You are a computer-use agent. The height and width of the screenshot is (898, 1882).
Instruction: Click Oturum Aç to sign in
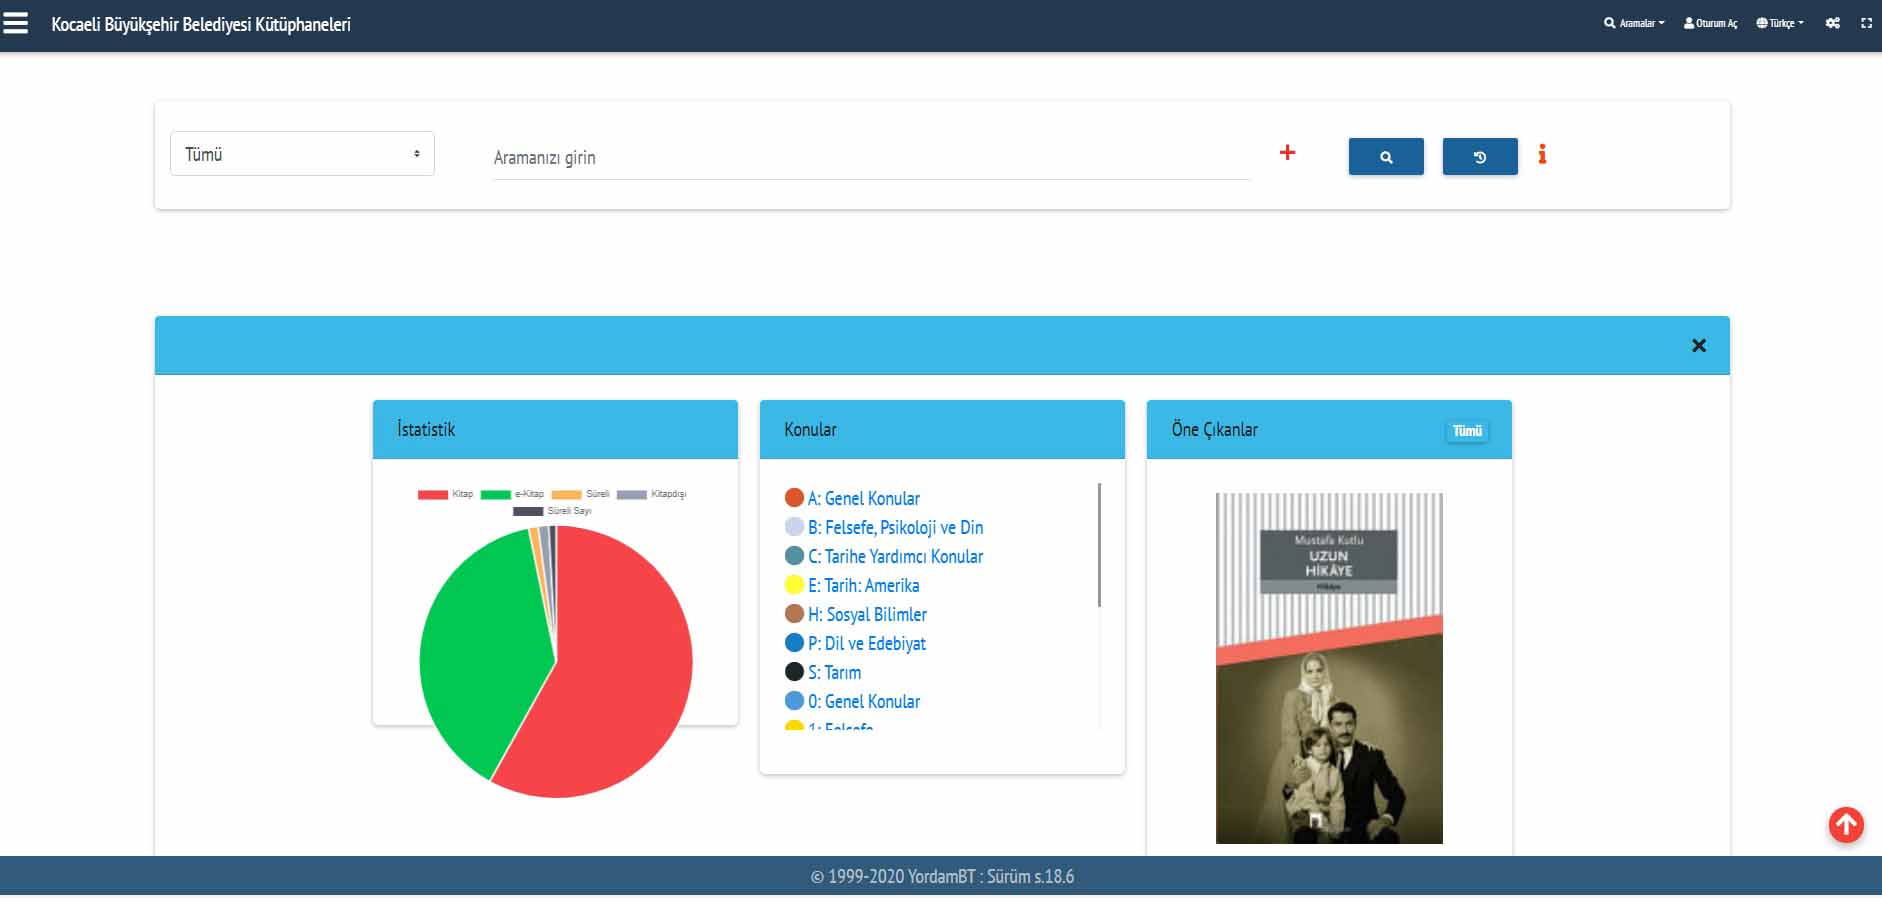(1710, 23)
